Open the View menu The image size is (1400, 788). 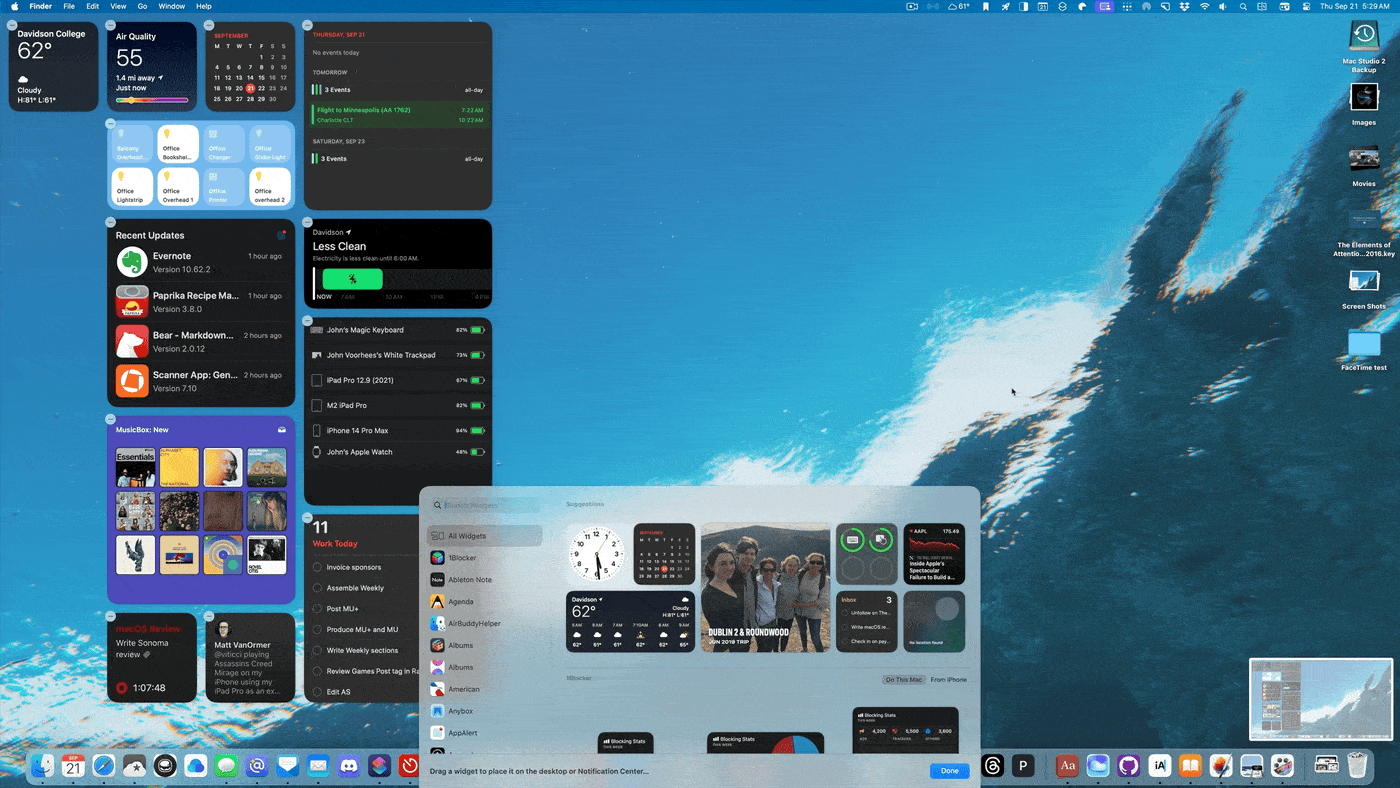(118, 6)
